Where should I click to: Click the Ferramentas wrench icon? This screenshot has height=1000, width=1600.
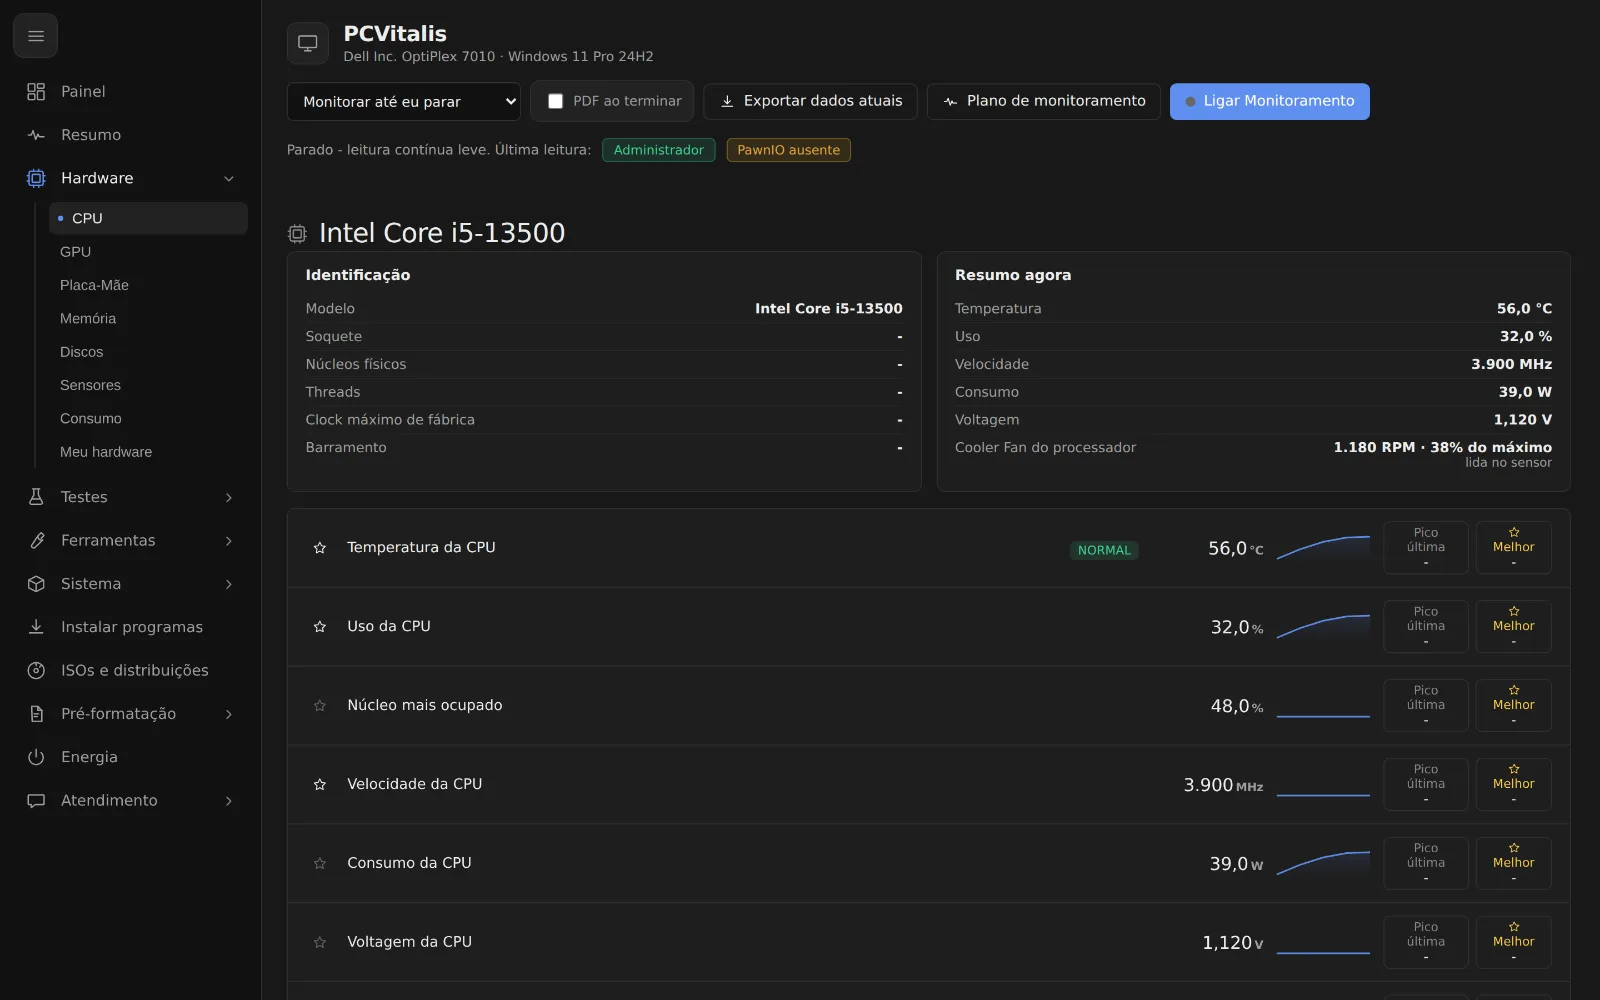[36, 540]
